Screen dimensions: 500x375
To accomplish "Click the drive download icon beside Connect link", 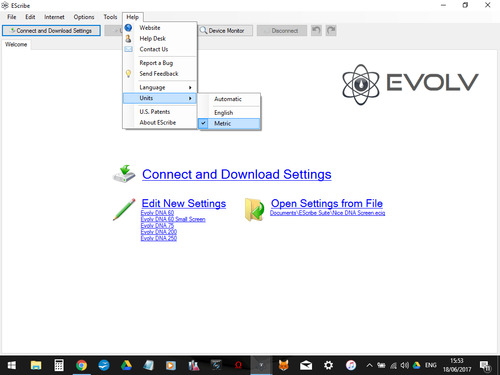I will click(x=124, y=174).
